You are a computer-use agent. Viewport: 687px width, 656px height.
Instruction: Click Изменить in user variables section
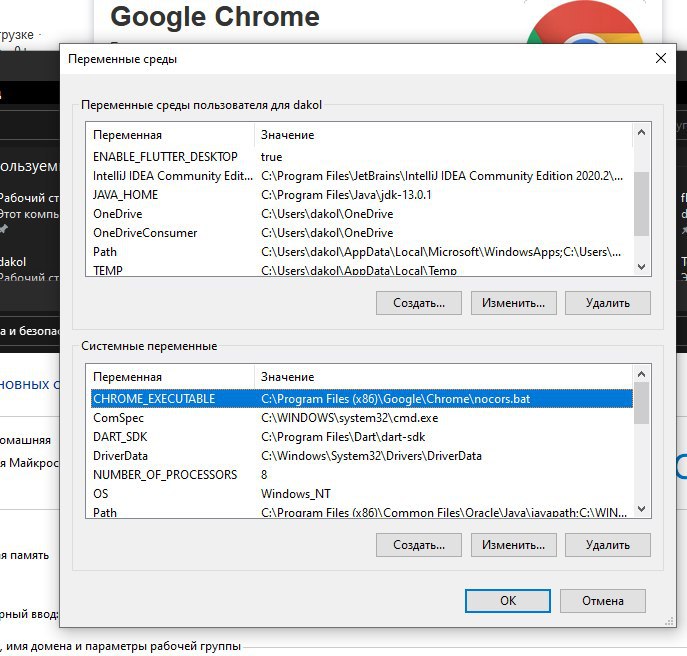pos(513,303)
